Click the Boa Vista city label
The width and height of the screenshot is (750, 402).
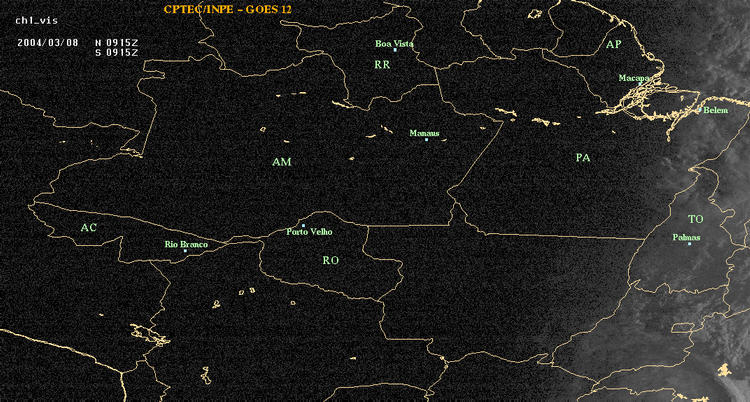point(394,44)
